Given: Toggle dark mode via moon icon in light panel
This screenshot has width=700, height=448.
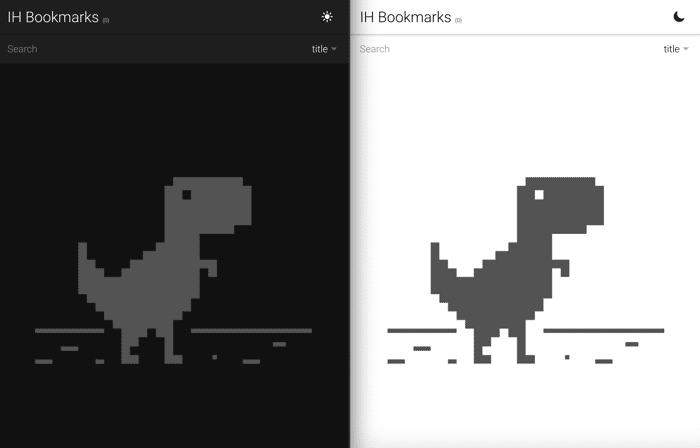Looking at the screenshot, I should [x=679, y=17].
